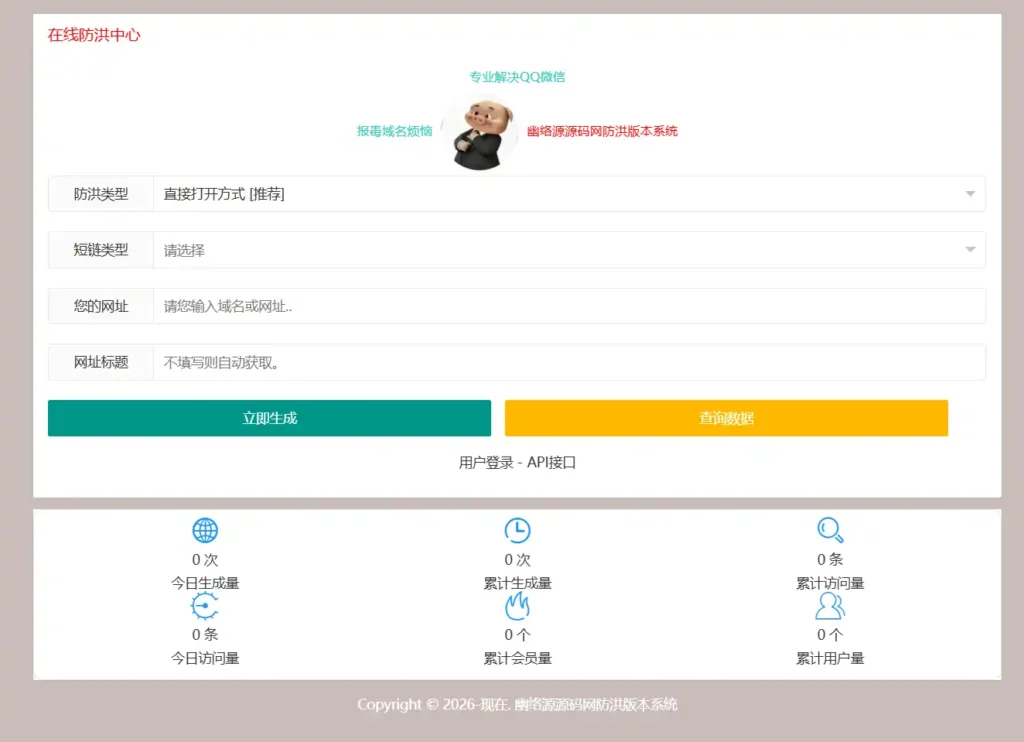Open the 用户登录 link
Viewport: 1024px width, 742px height.
tap(486, 462)
